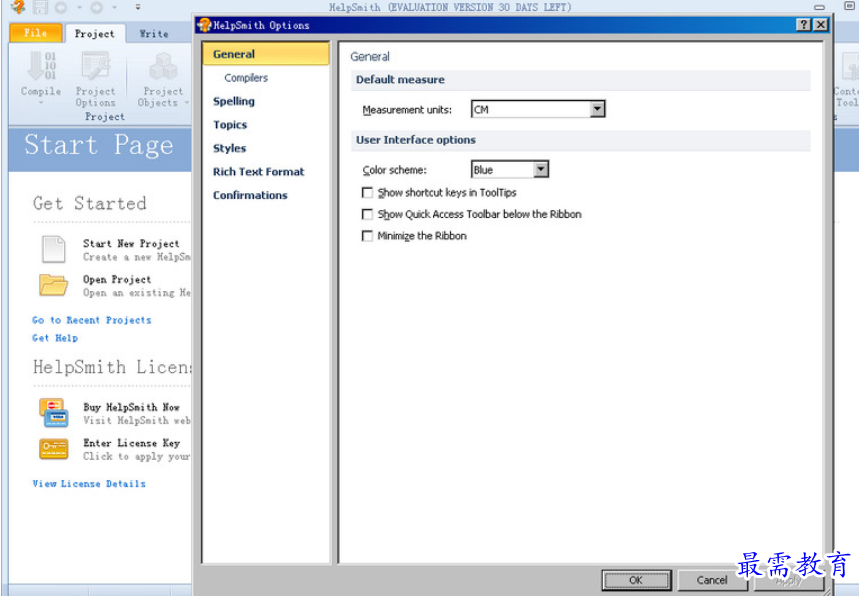Click the 'Color scheme:' label
This screenshot has height=596, width=859.
point(394,170)
